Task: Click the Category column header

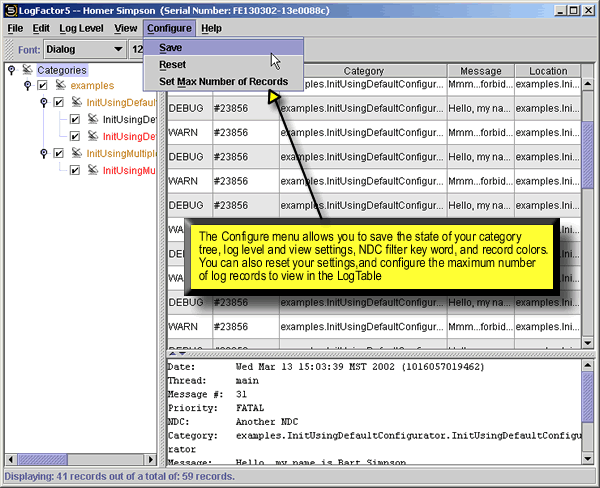Action: [363, 72]
